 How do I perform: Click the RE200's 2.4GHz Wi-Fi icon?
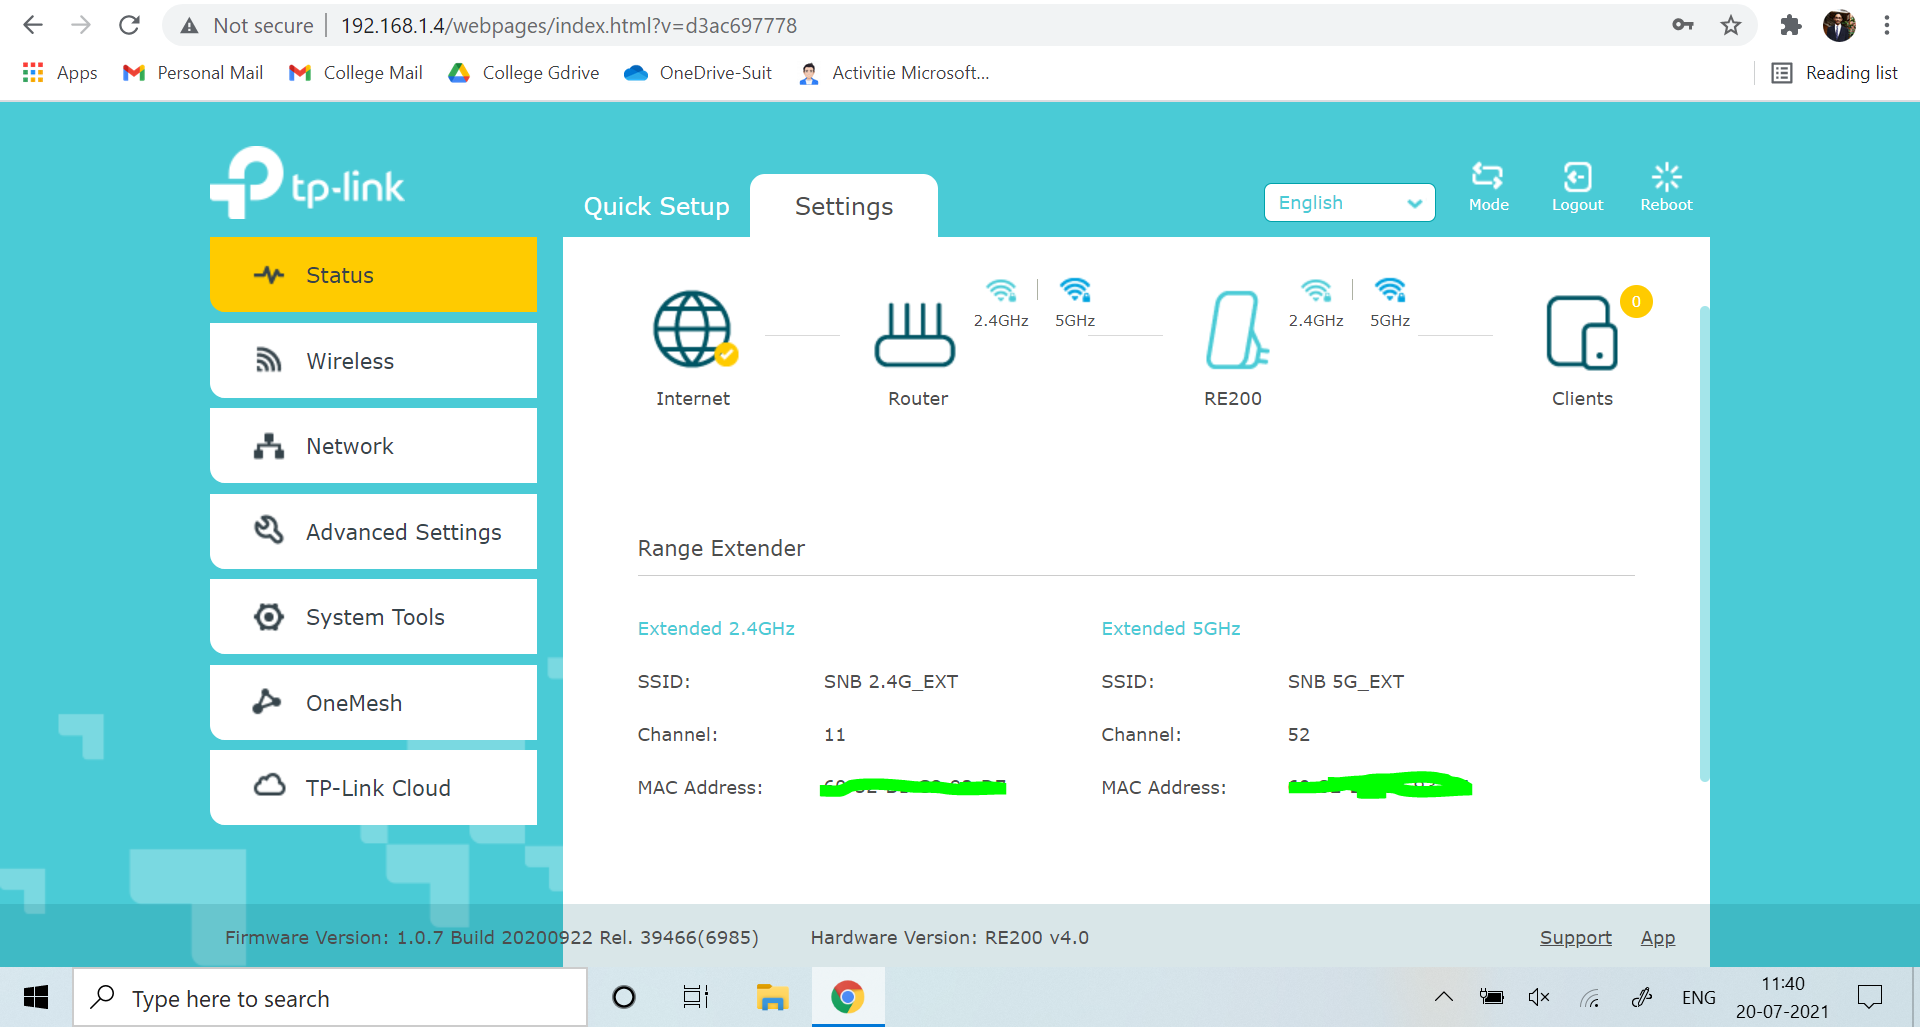click(1316, 291)
